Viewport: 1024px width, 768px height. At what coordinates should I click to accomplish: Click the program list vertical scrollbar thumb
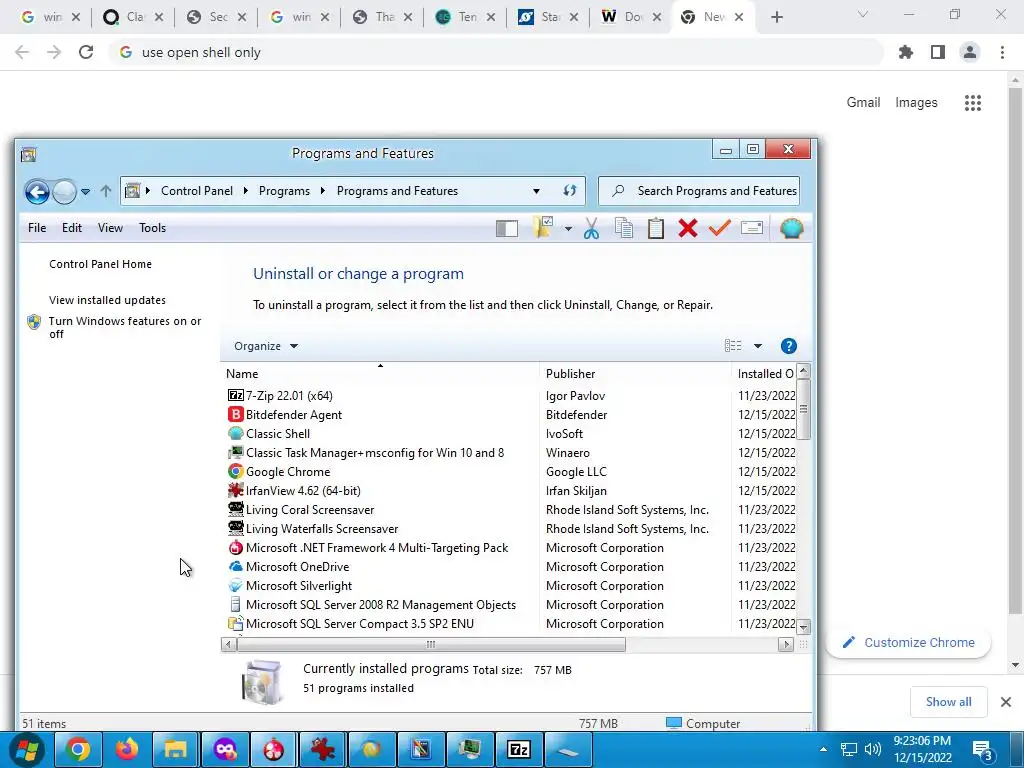[803, 409]
